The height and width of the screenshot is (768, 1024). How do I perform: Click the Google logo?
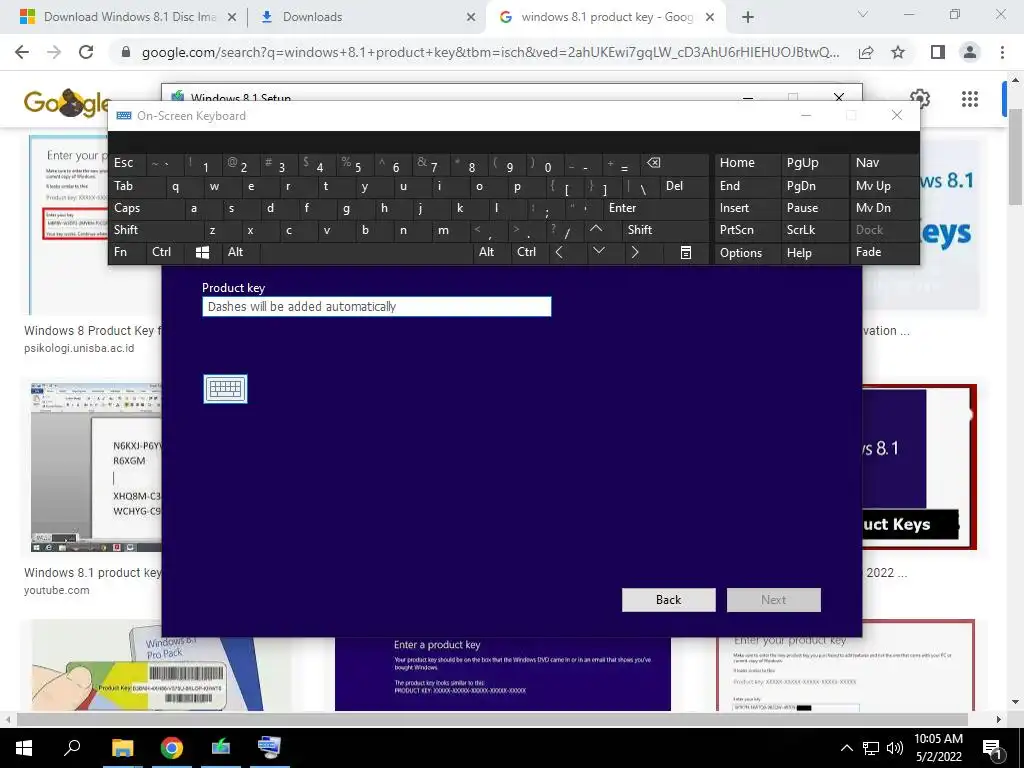point(65,103)
